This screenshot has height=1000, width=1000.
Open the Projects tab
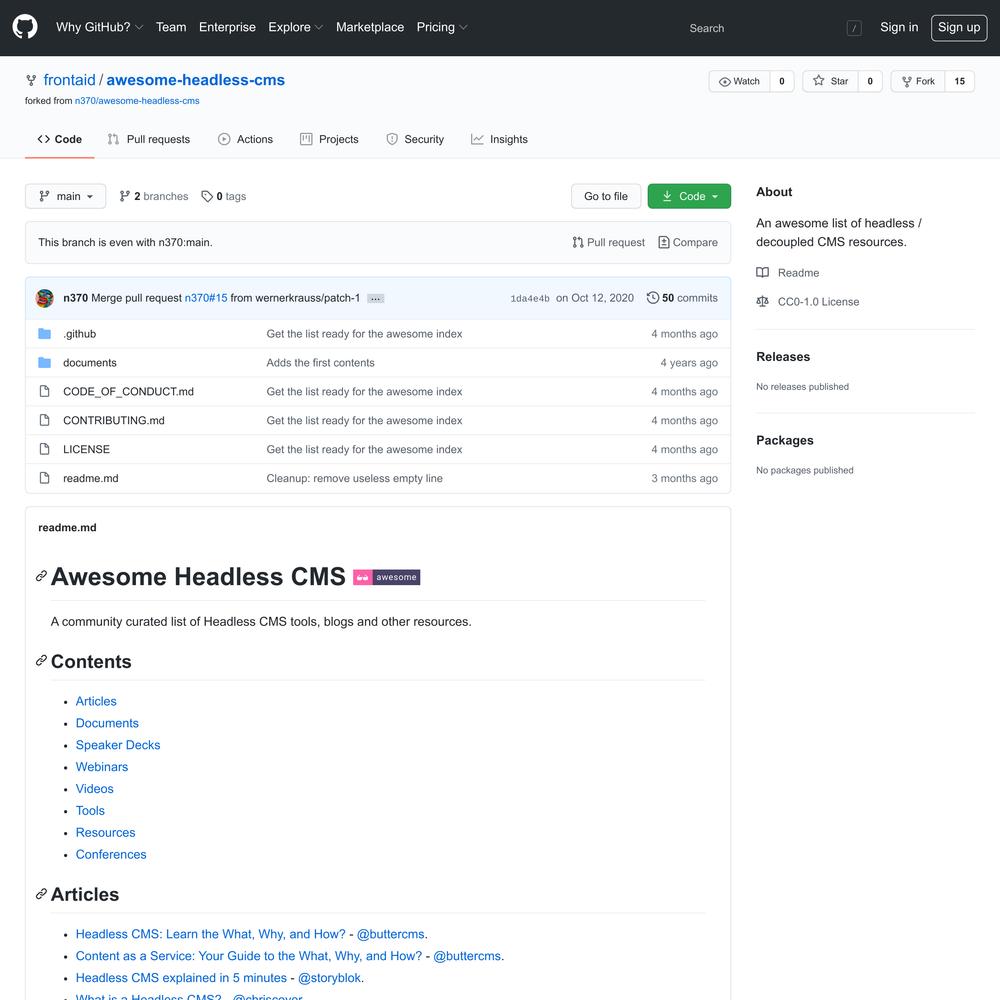tap(329, 139)
